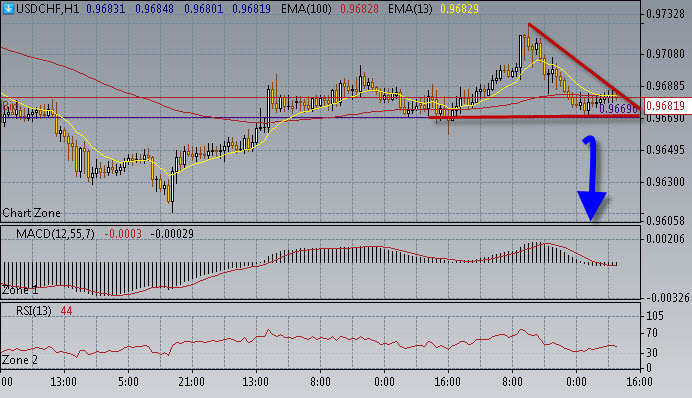Image resolution: width=692 pixels, height=398 pixels.
Task: Click the MACD(12,55,7) indicator label
Action: pos(55,234)
